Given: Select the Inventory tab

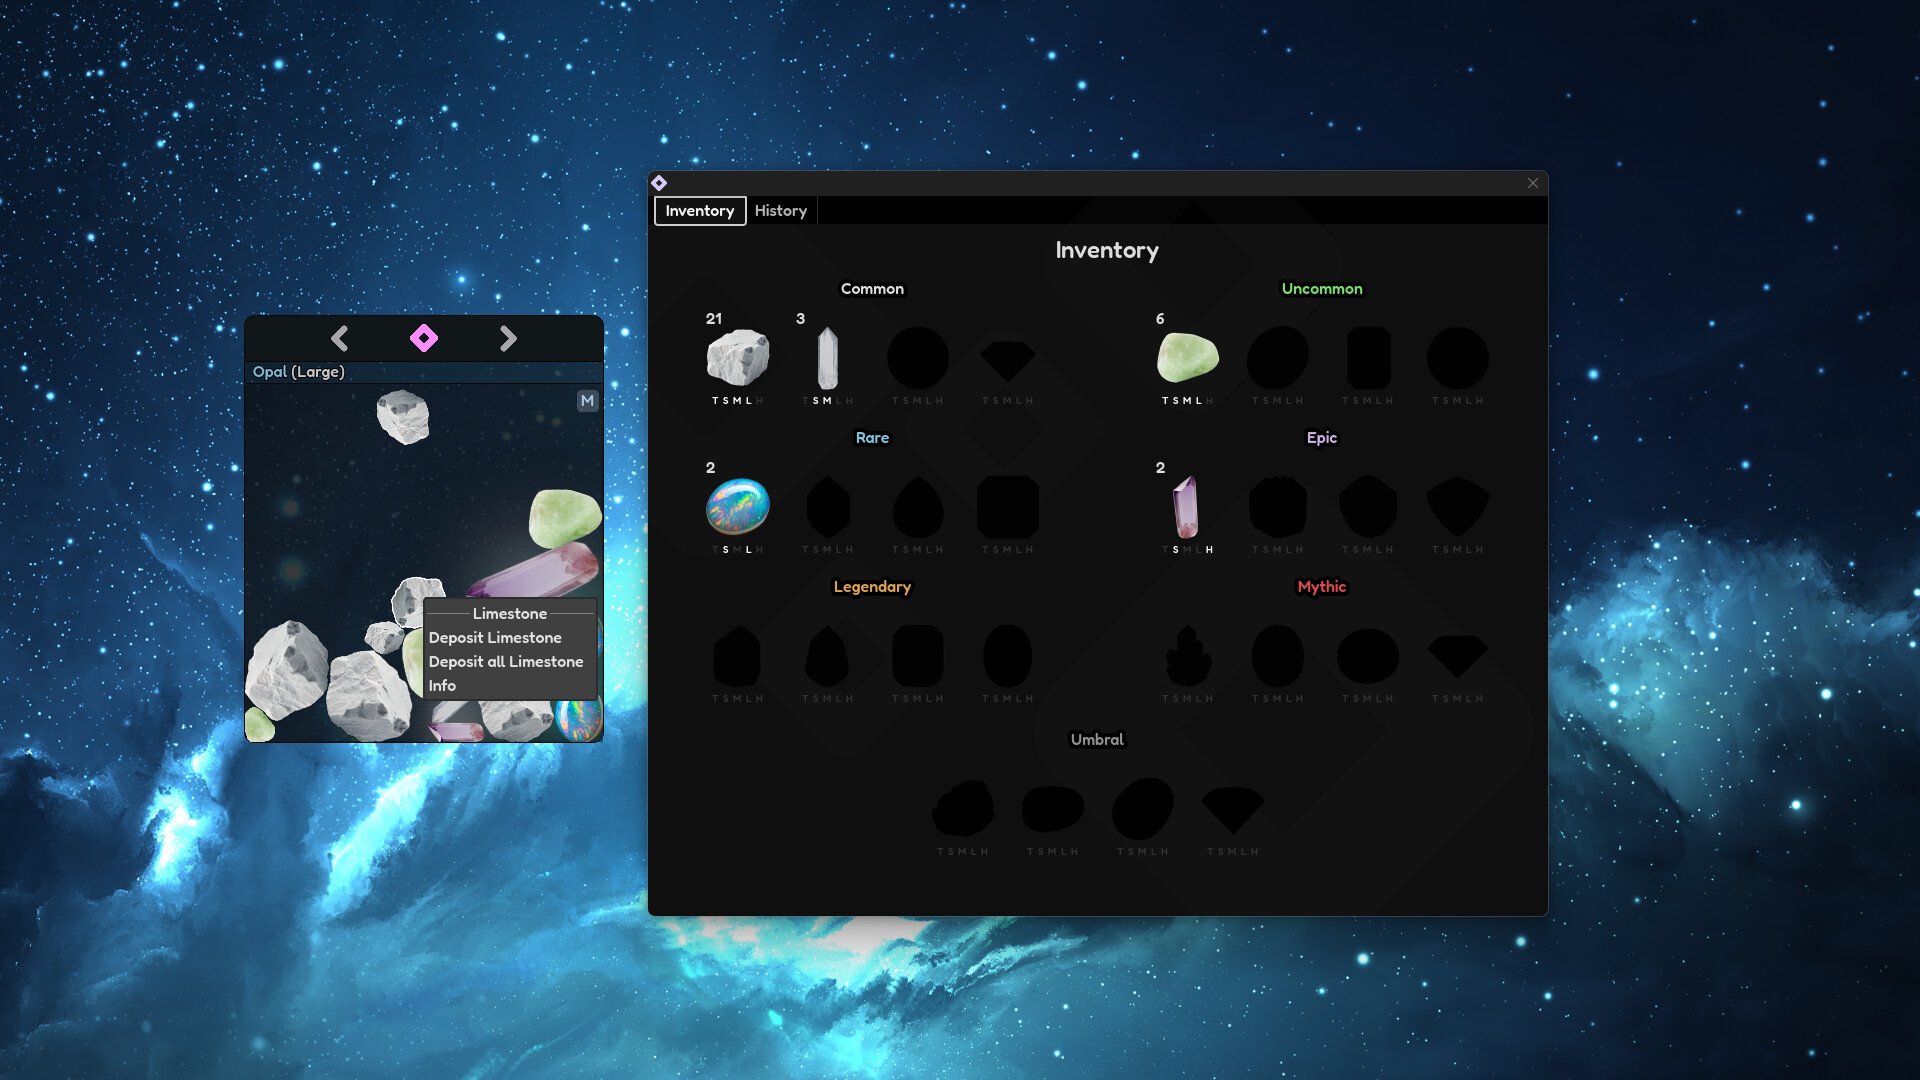Looking at the screenshot, I should pos(699,211).
